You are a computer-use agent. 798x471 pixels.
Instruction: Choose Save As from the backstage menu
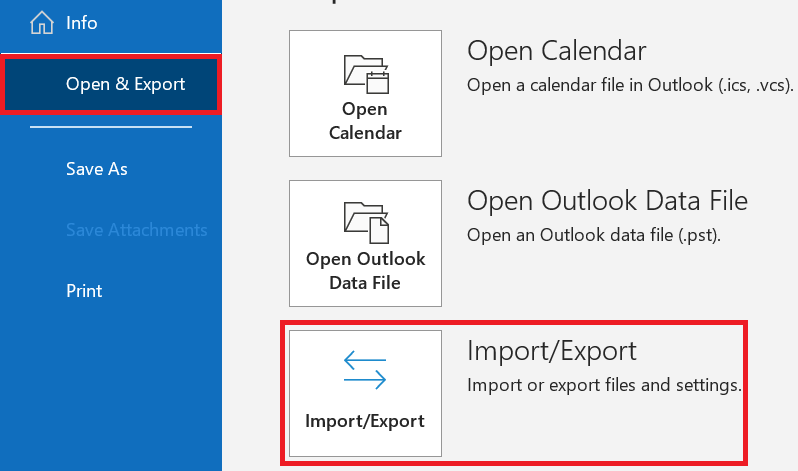coord(96,169)
